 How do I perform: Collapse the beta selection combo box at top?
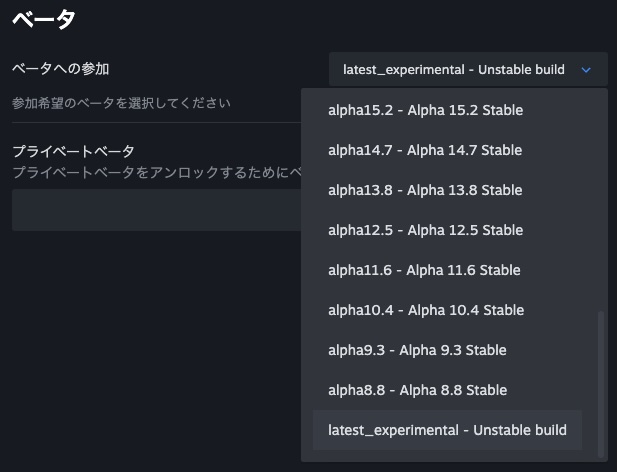(x=453, y=70)
